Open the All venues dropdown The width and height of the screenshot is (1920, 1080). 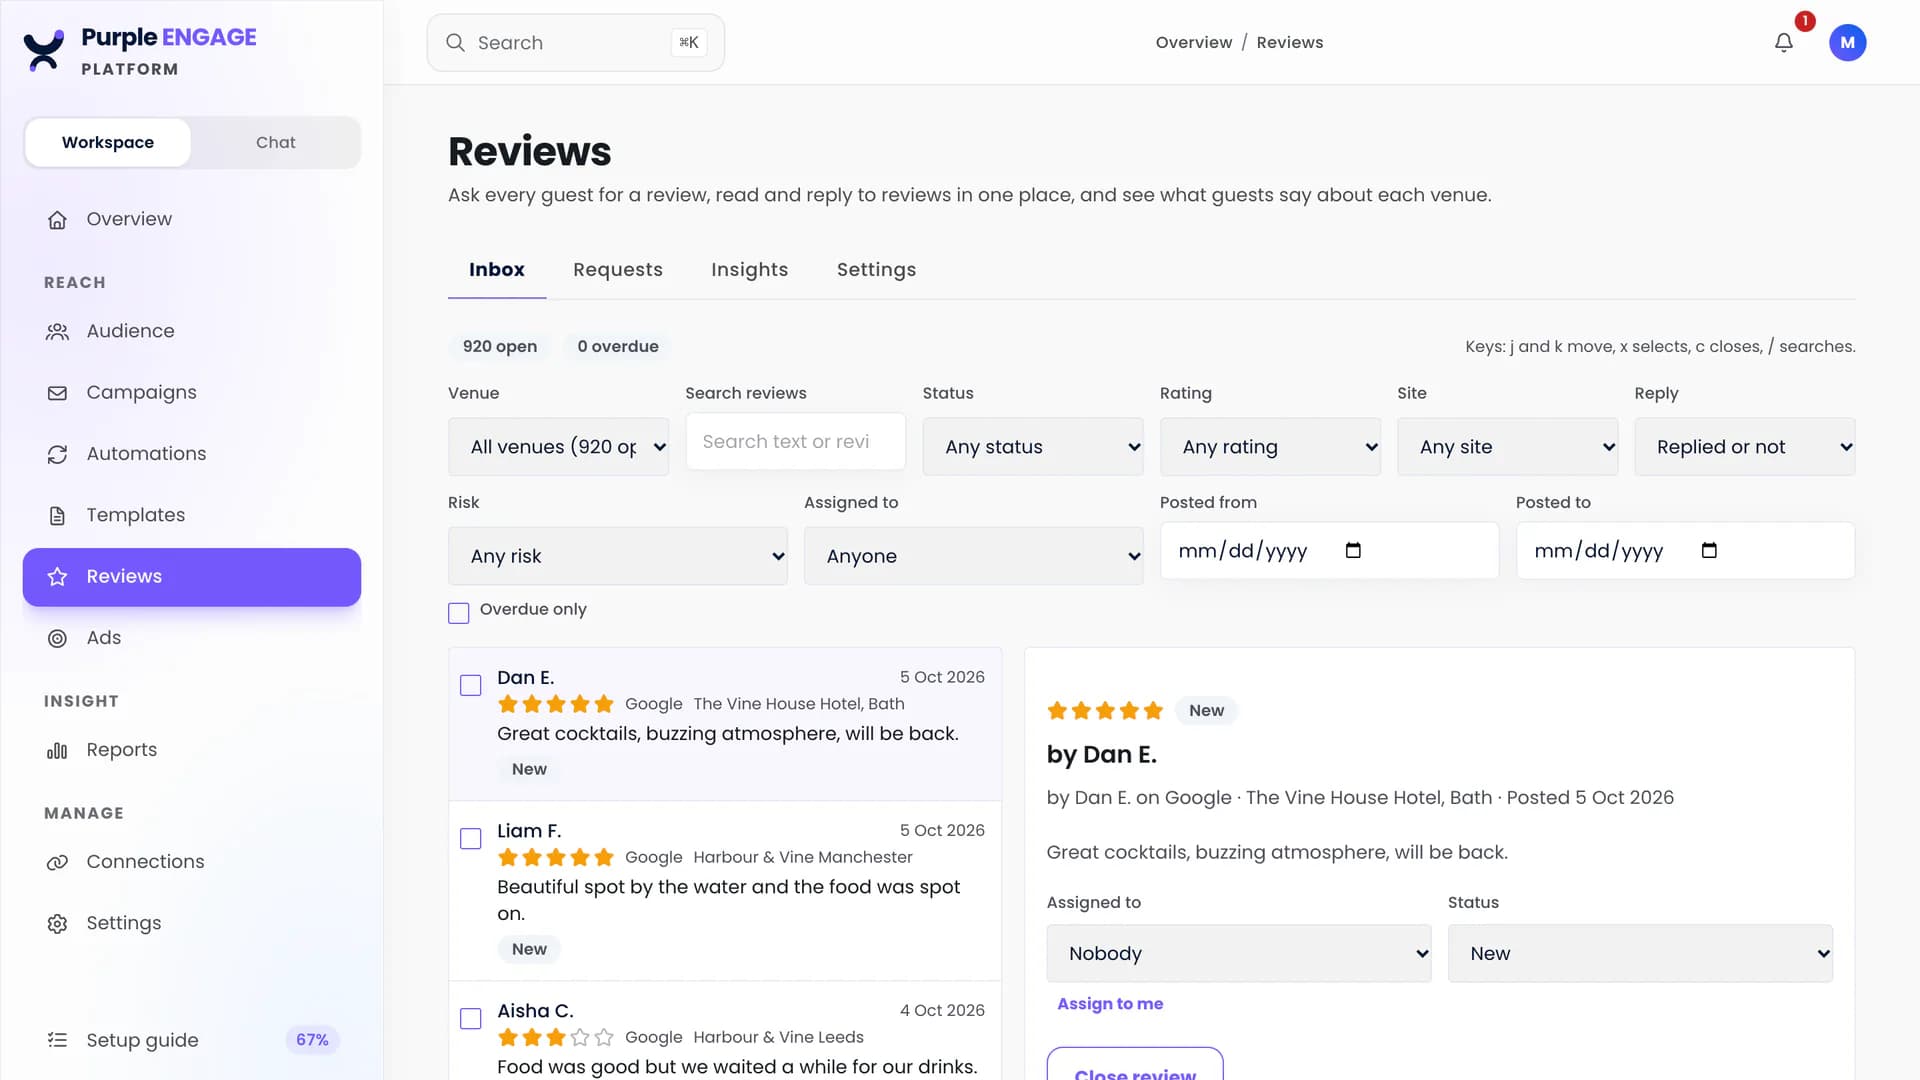[x=558, y=447]
